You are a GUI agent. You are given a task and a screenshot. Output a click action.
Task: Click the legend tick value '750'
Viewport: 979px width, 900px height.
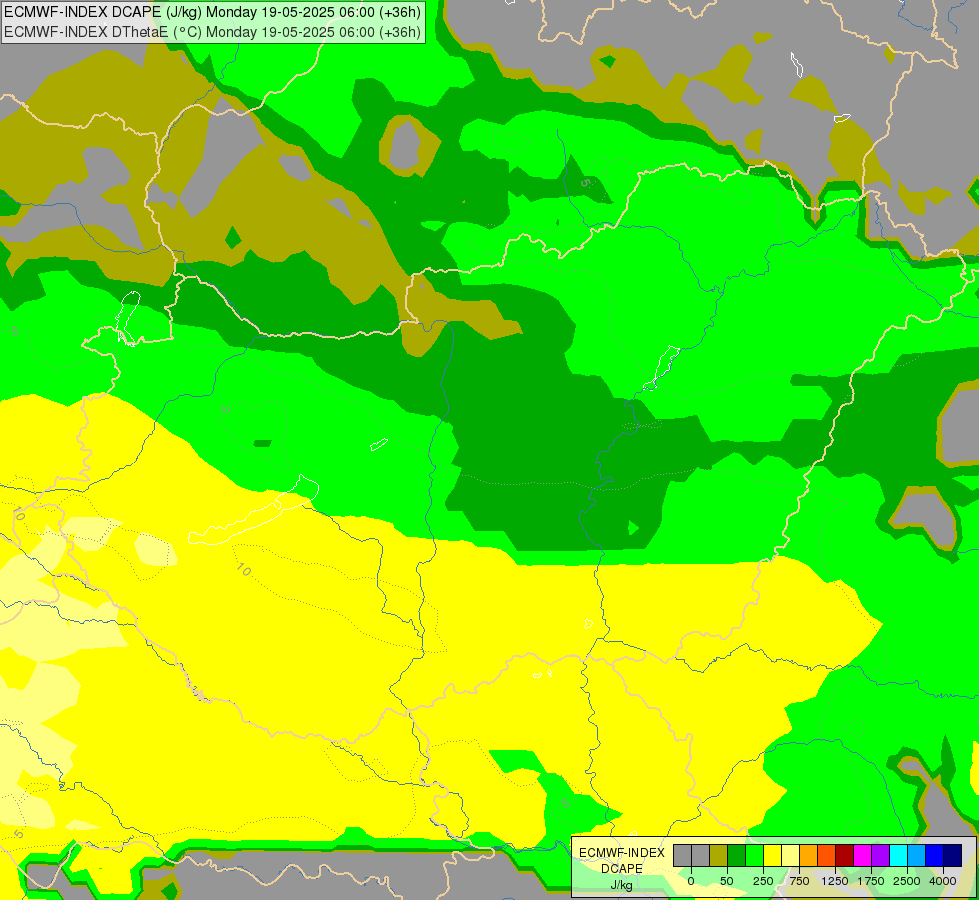point(799,881)
